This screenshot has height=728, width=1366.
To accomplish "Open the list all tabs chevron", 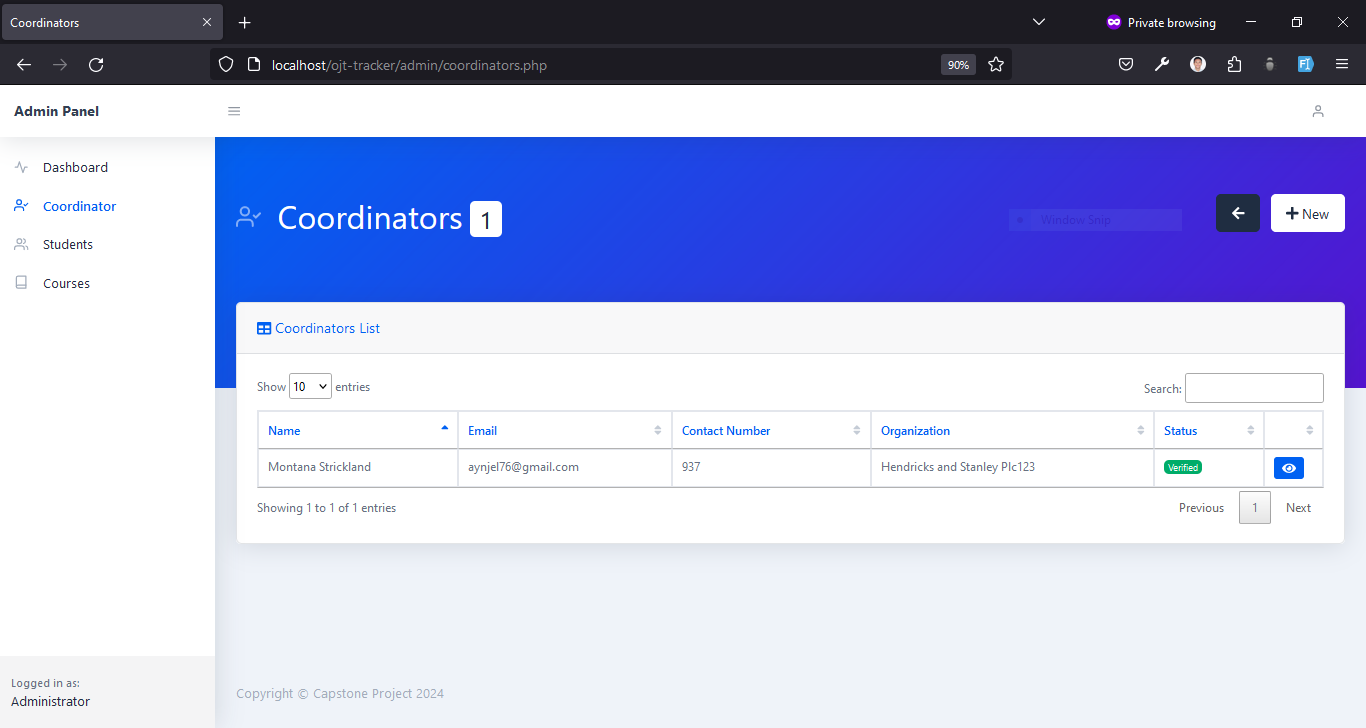I will (x=1038, y=22).
